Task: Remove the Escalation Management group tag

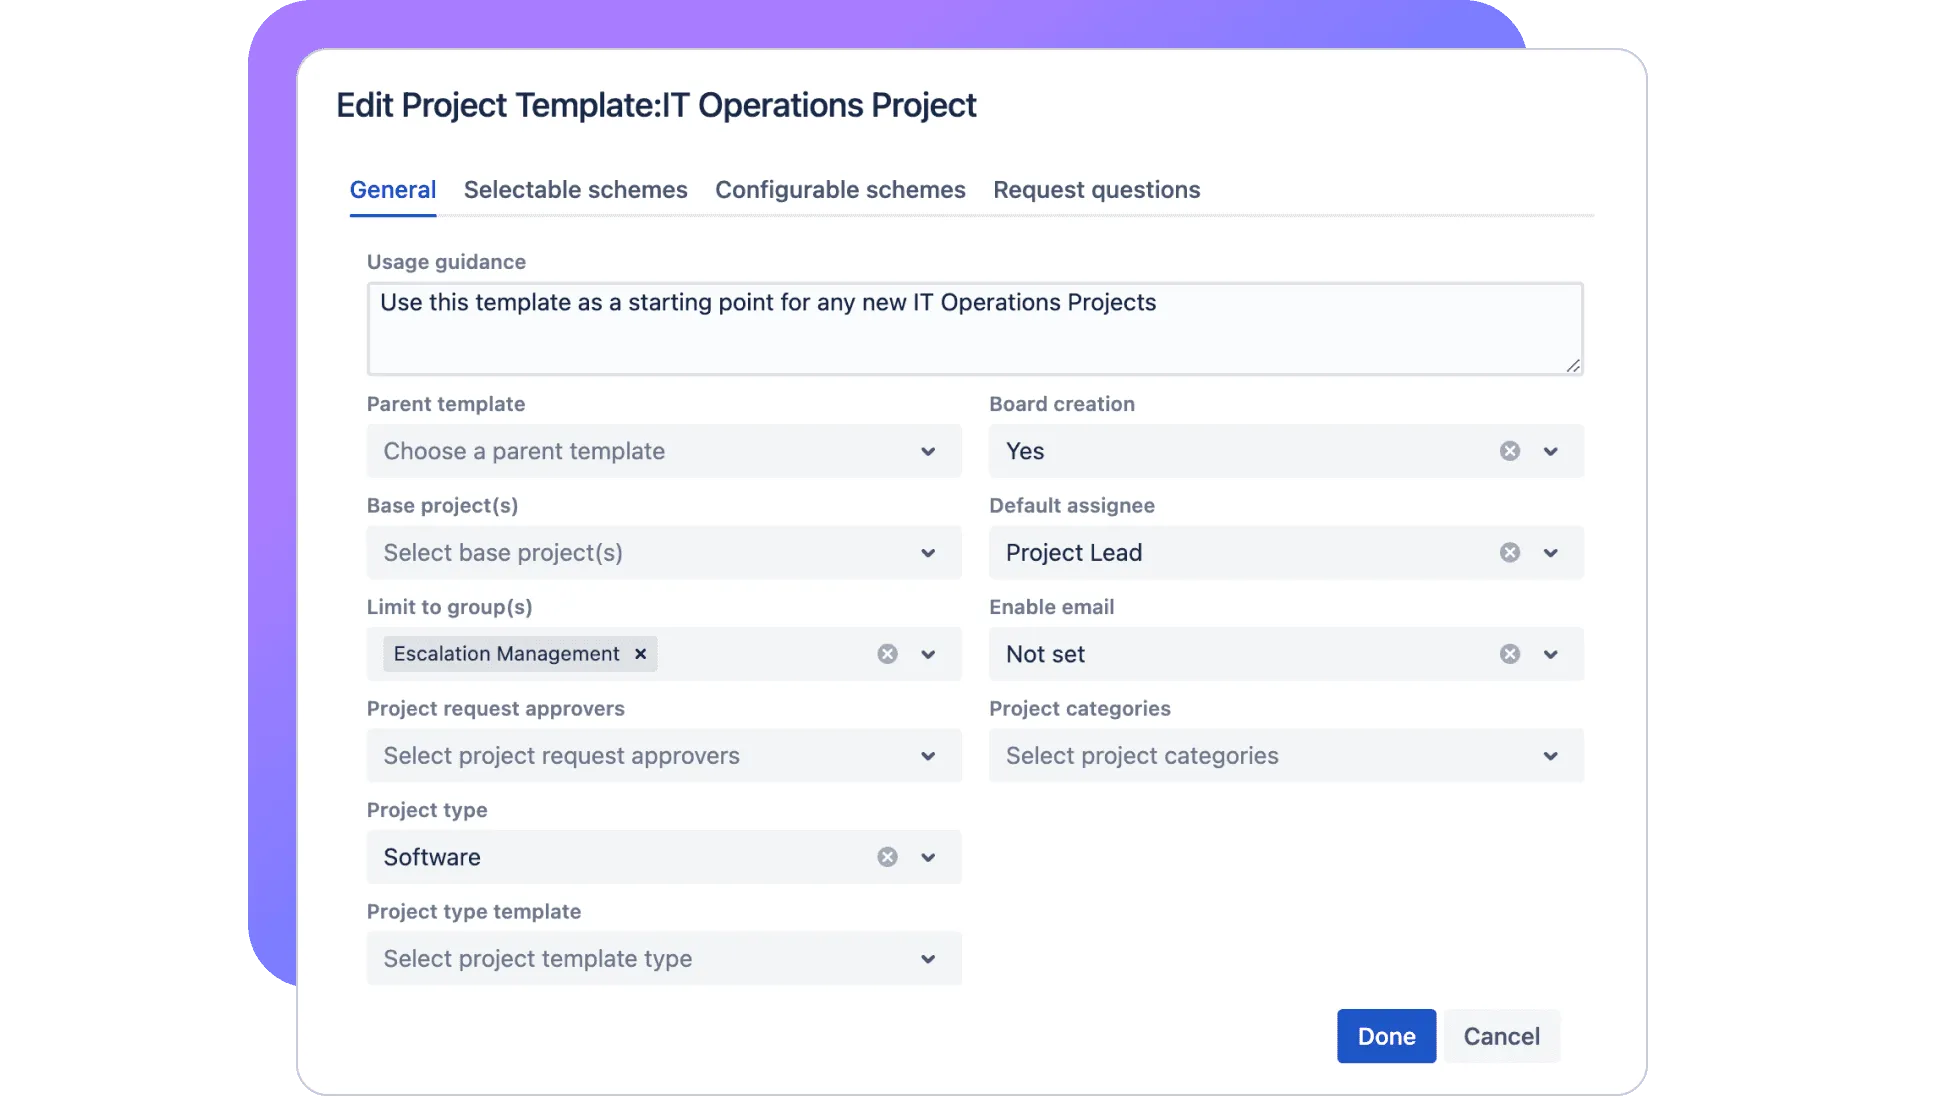Action: (x=641, y=654)
